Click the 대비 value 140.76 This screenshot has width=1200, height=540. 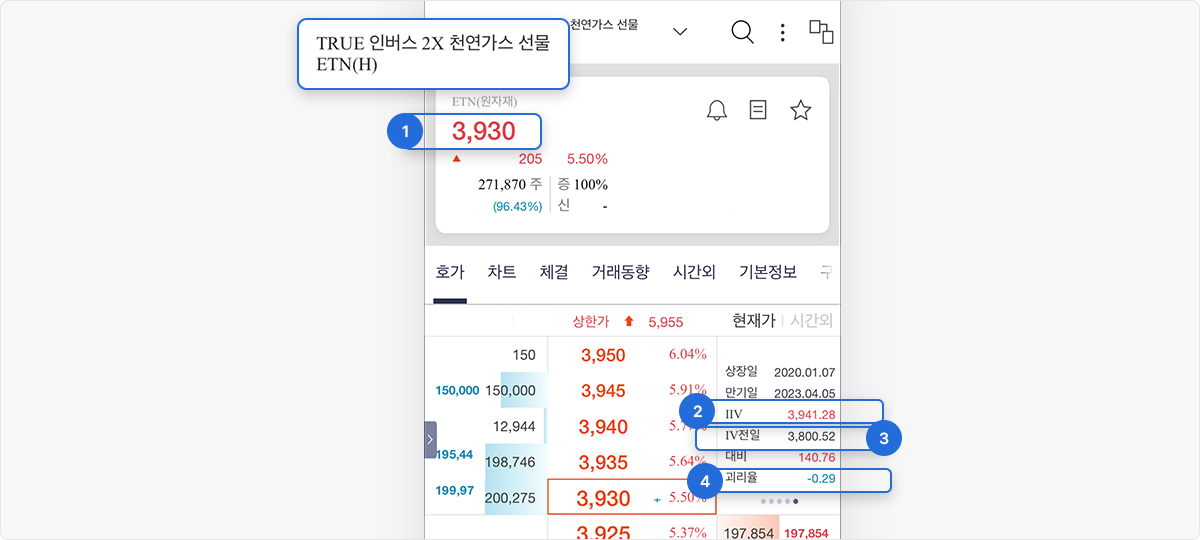click(x=817, y=457)
